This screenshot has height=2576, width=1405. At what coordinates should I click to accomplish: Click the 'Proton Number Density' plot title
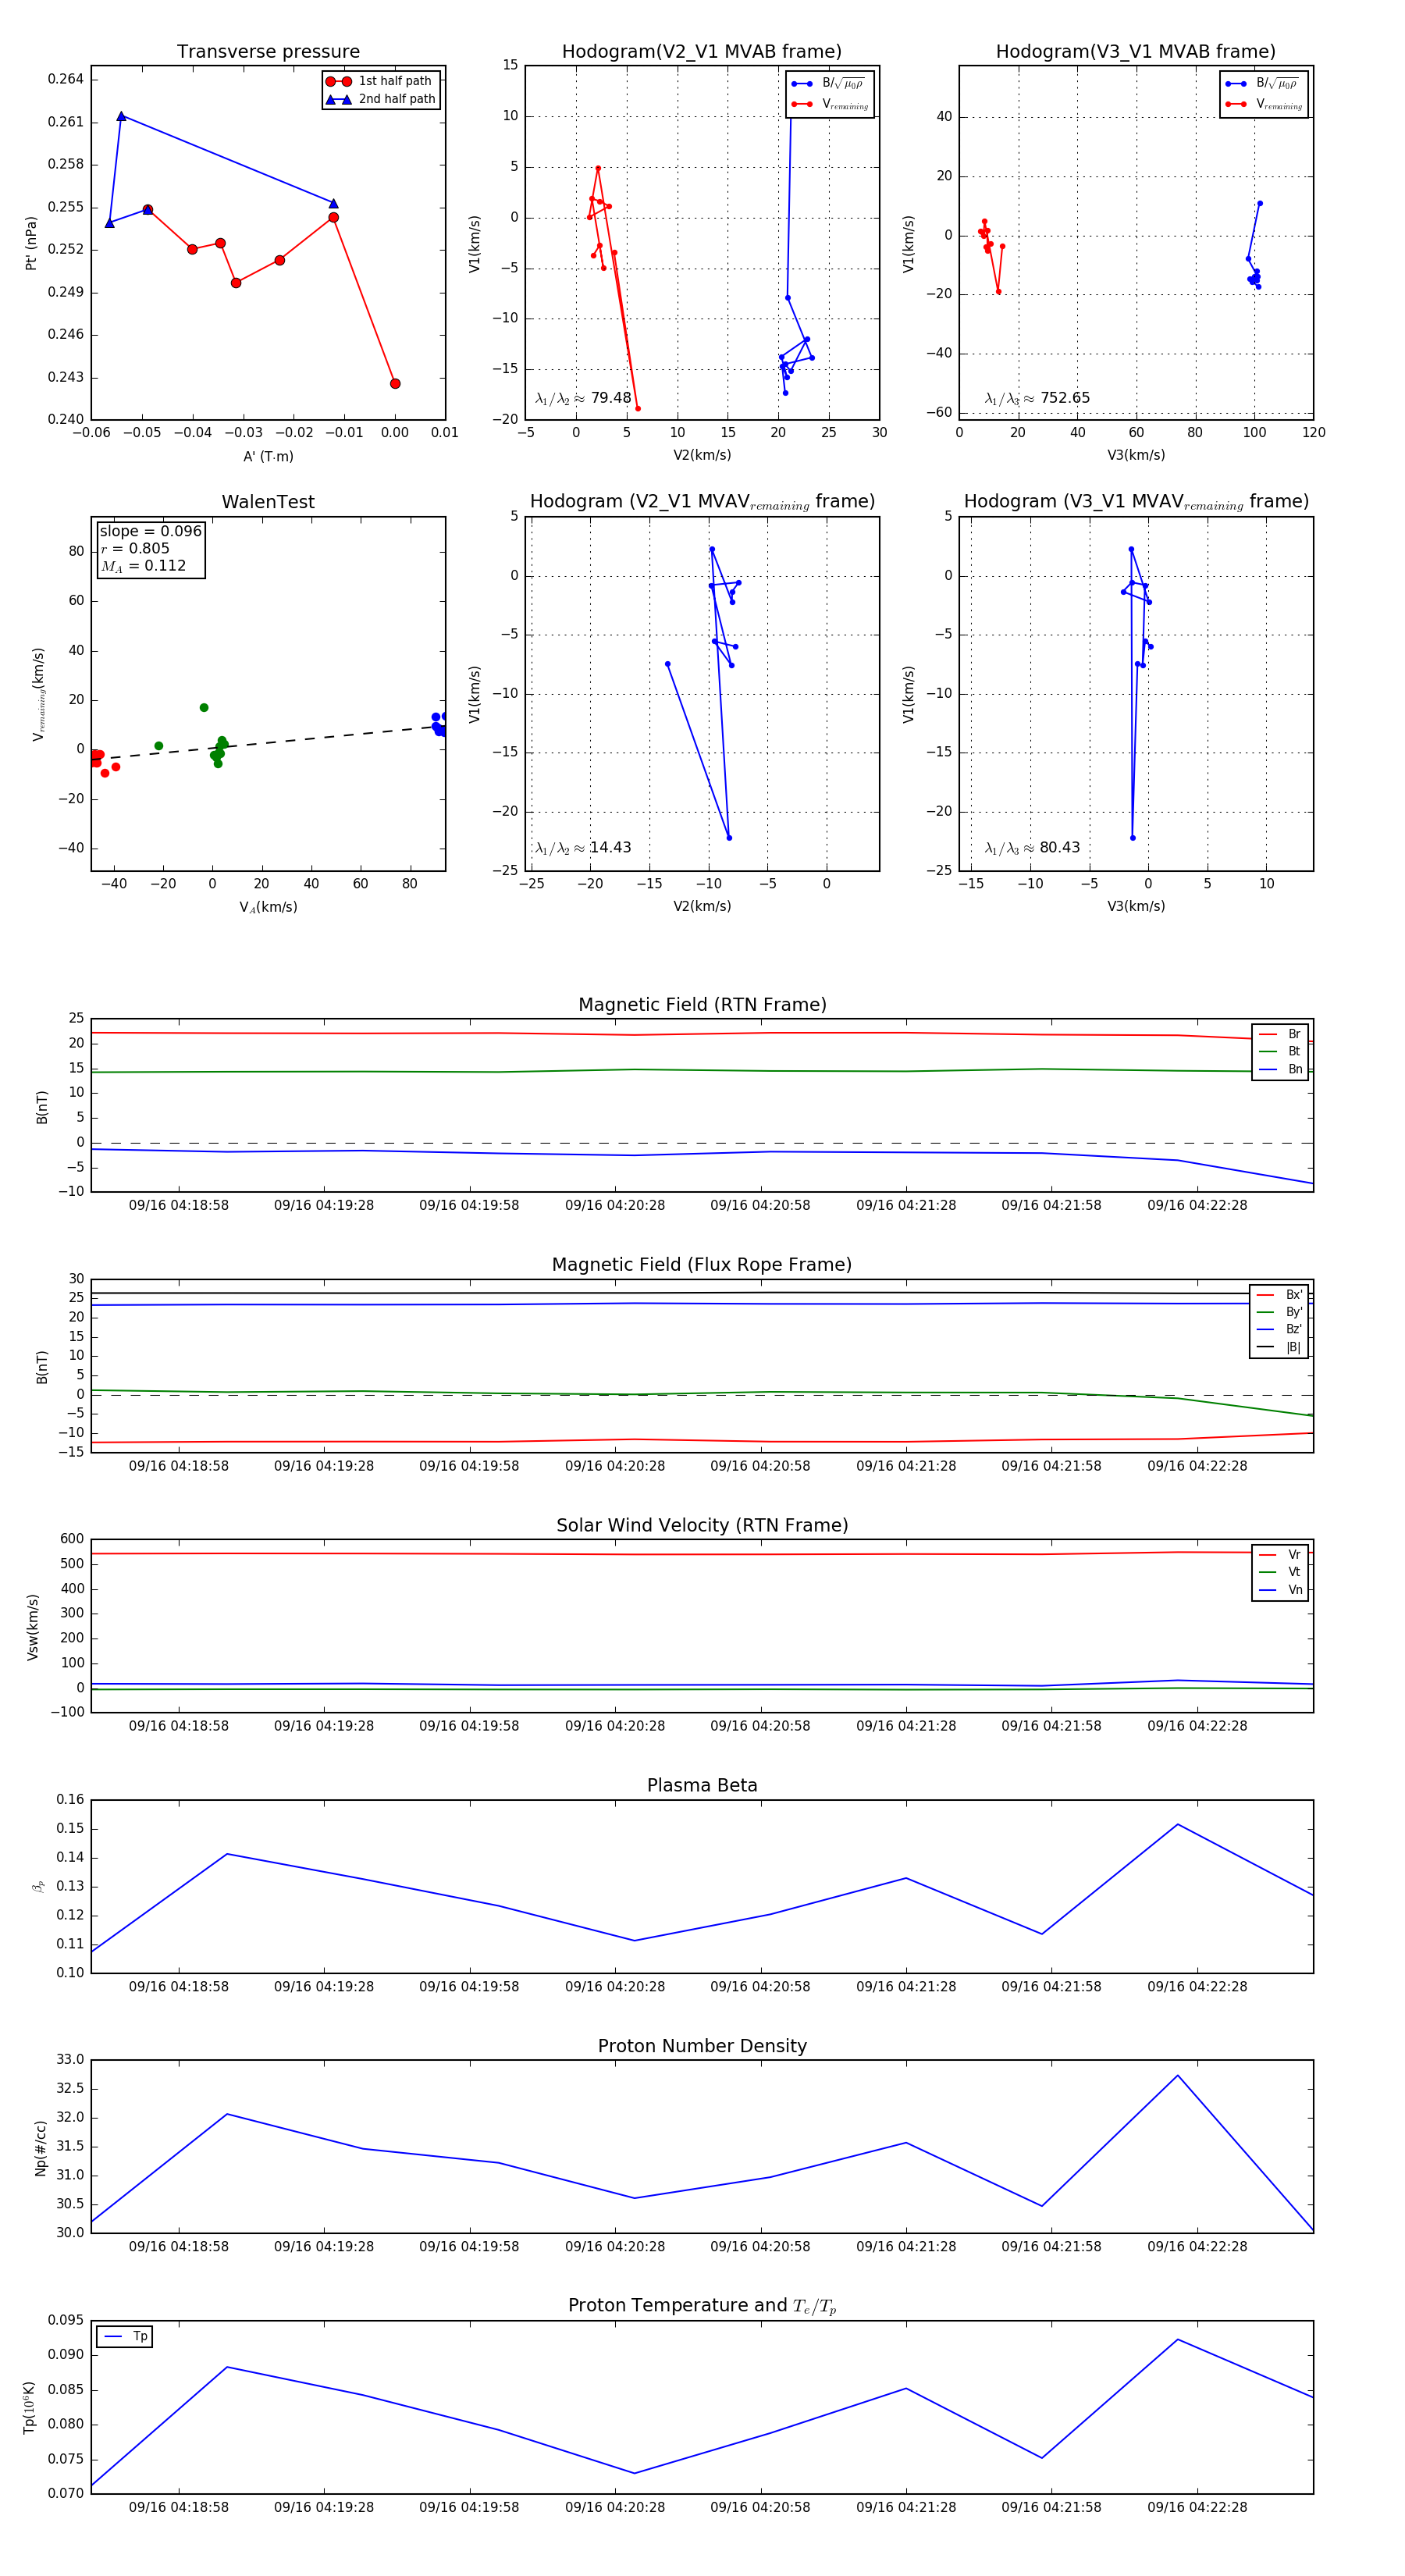point(702,2045)
